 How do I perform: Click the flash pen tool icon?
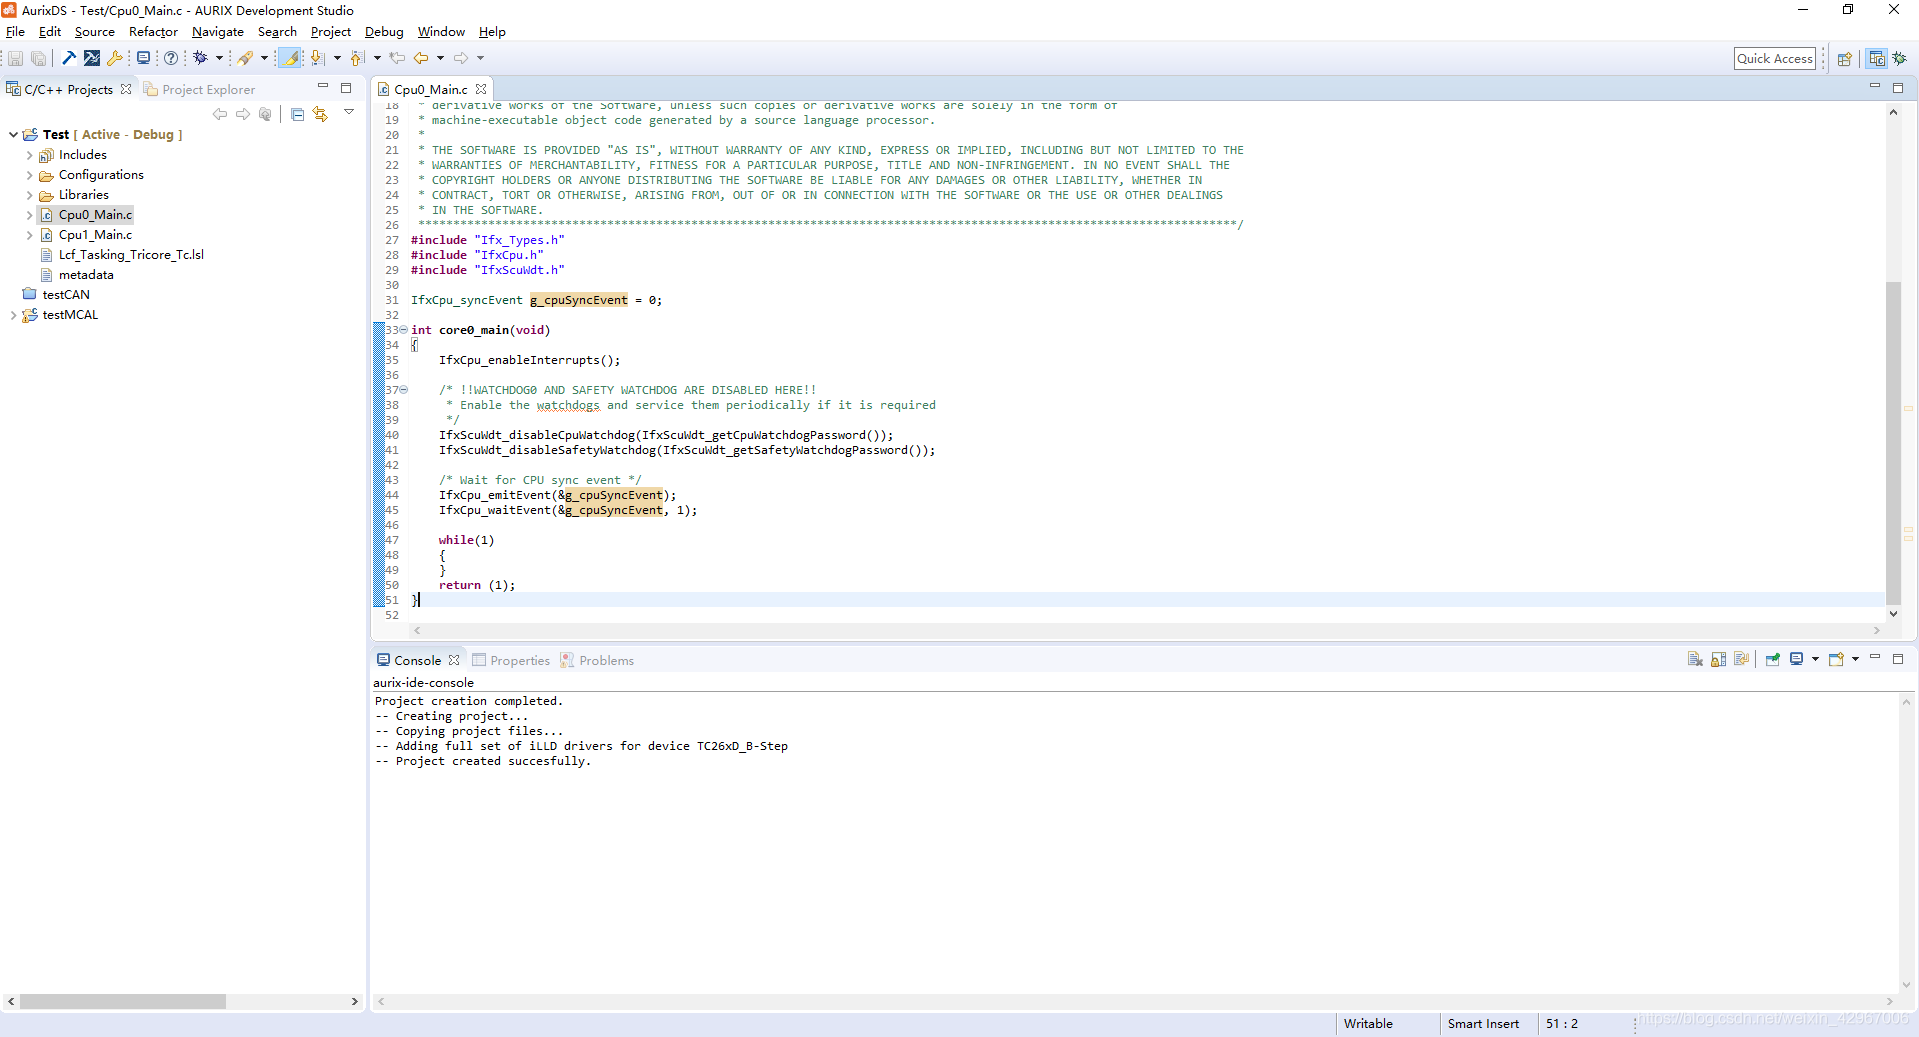point(245,58)
